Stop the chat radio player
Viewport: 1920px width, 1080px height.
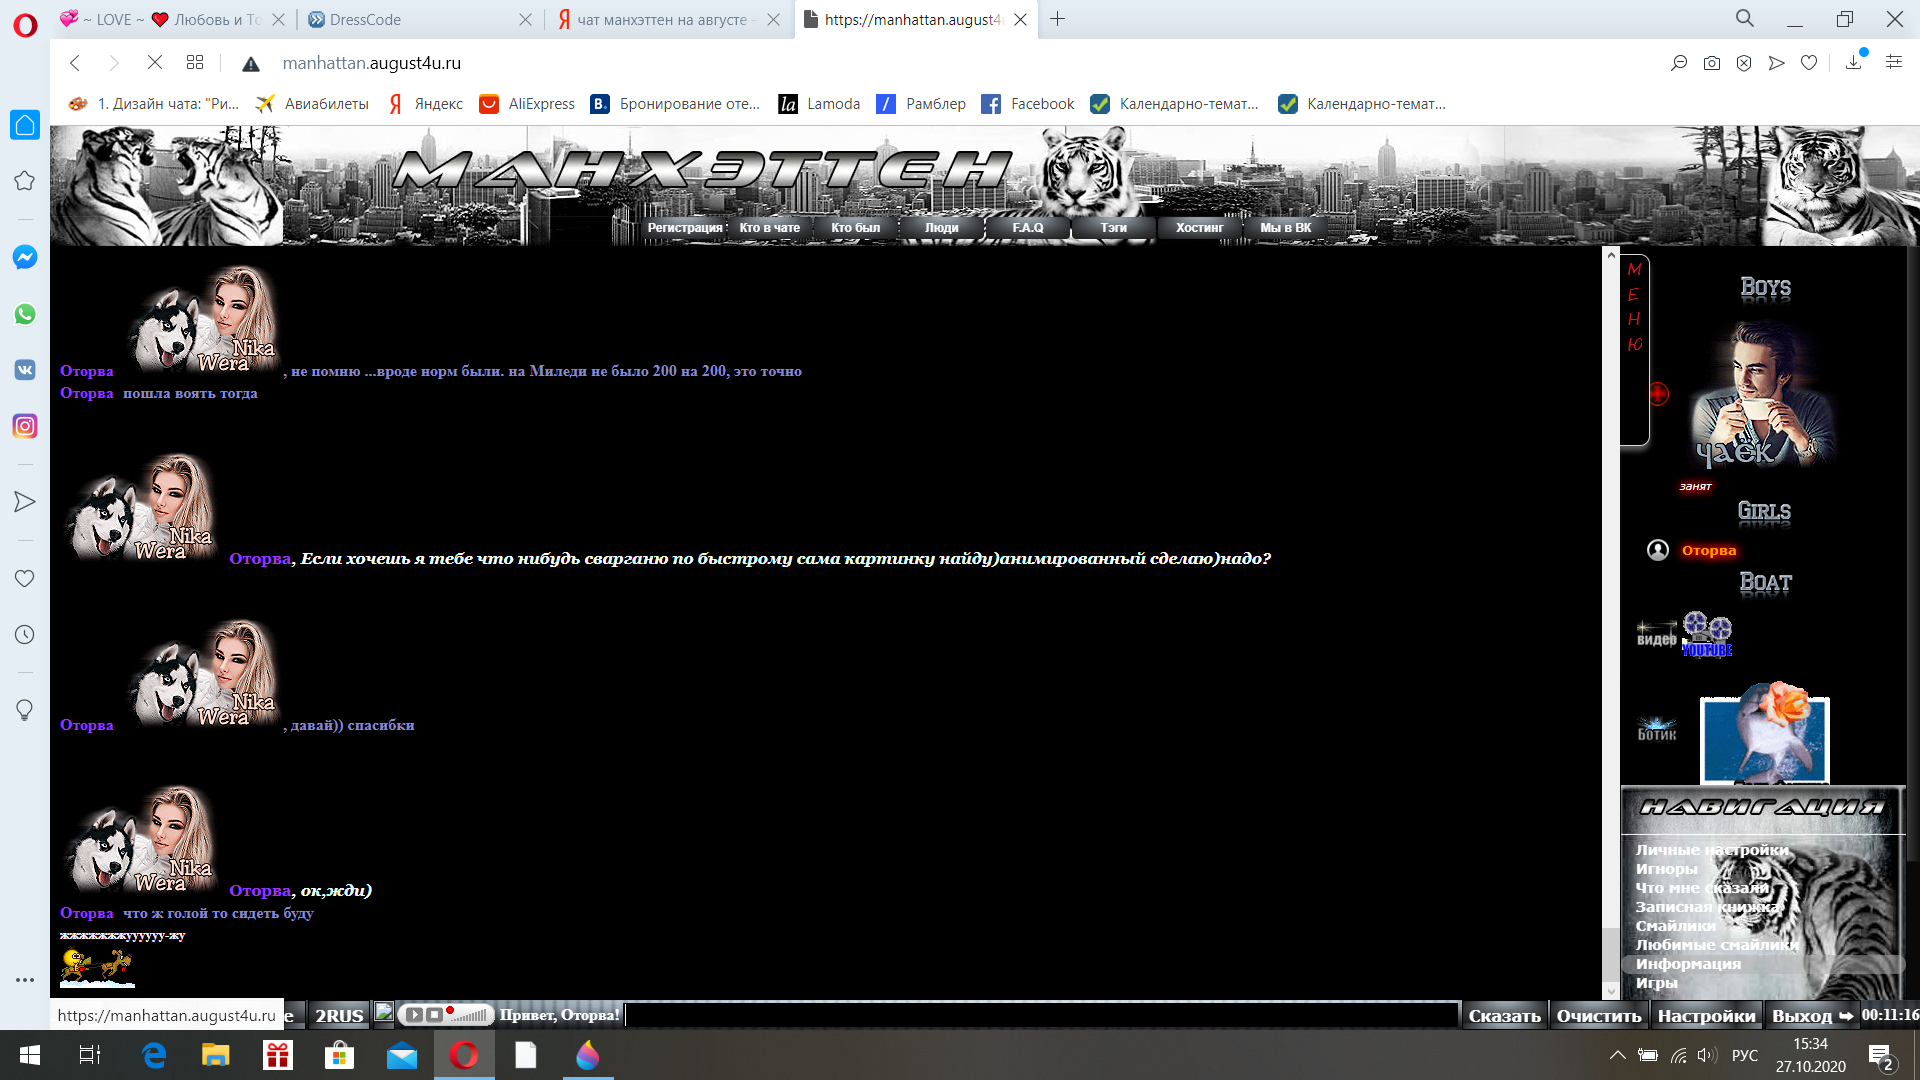click(x=434, y=1015)
